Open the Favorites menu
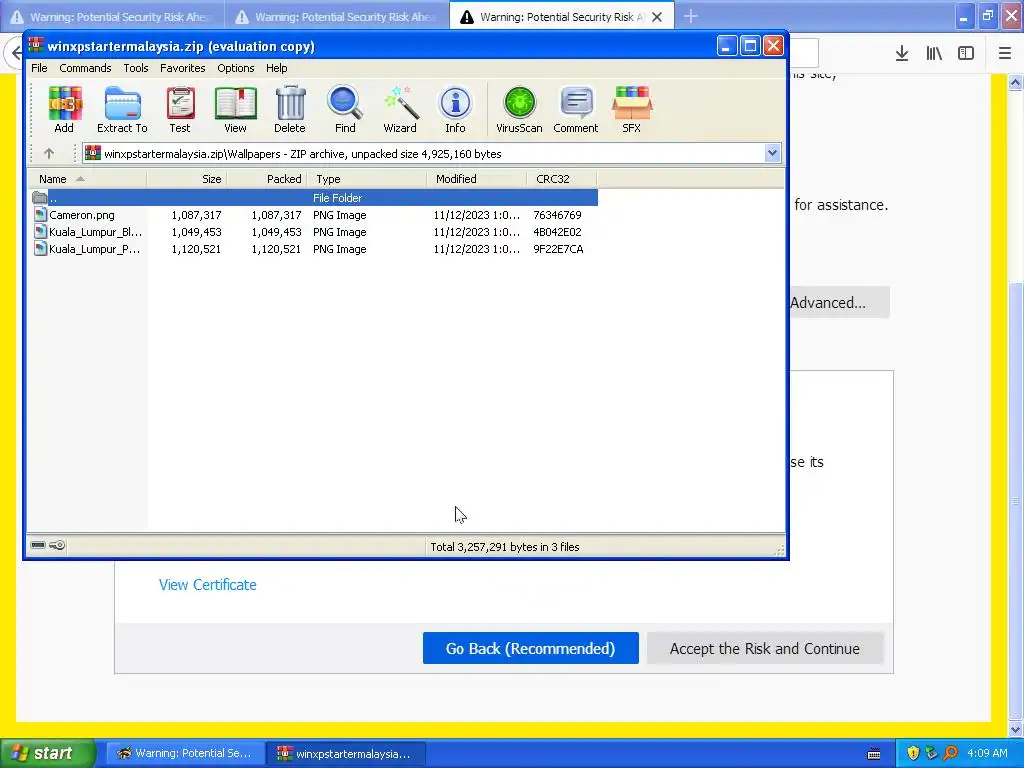The width and height of the screenshot is (1024, 768). pyautogui.click(x=183, y=68)
